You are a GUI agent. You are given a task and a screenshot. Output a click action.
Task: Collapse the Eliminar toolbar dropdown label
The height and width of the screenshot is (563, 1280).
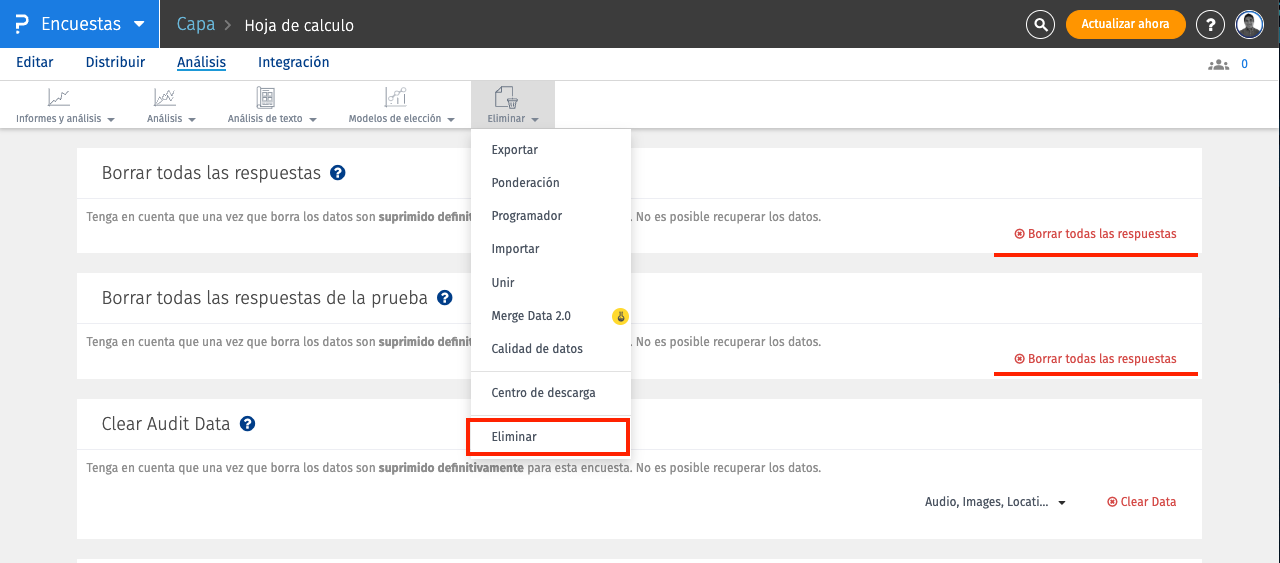click(x=513, y=119)
